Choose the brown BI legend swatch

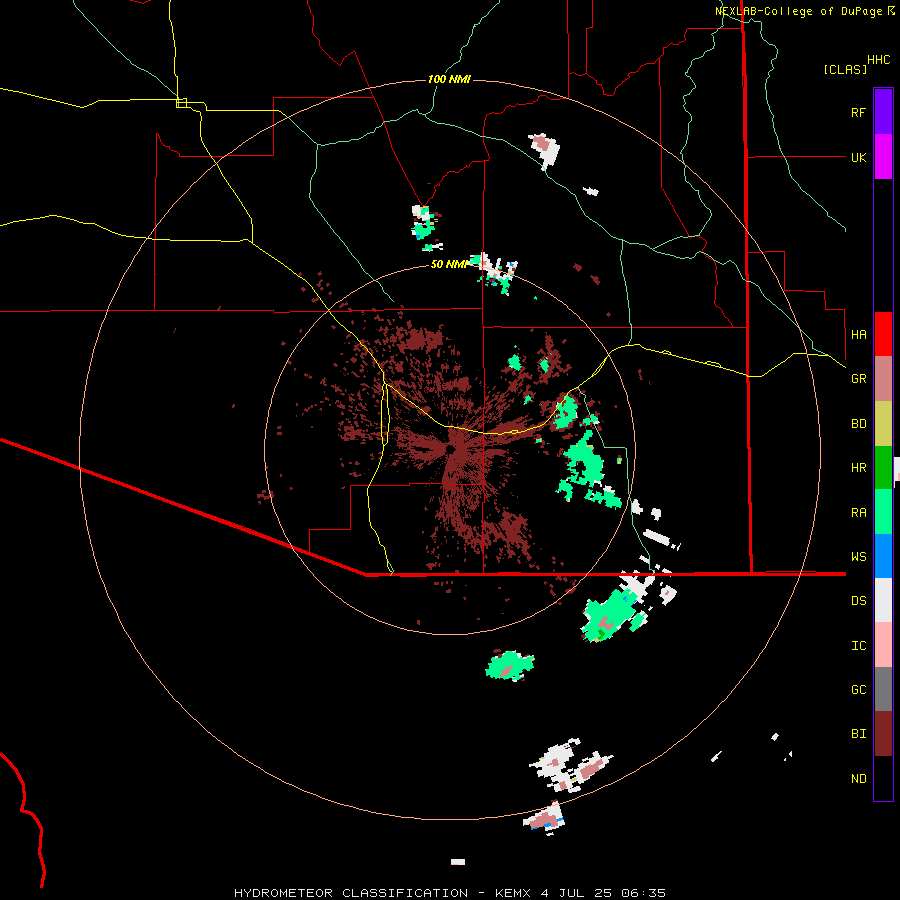(x=883, y=734)
